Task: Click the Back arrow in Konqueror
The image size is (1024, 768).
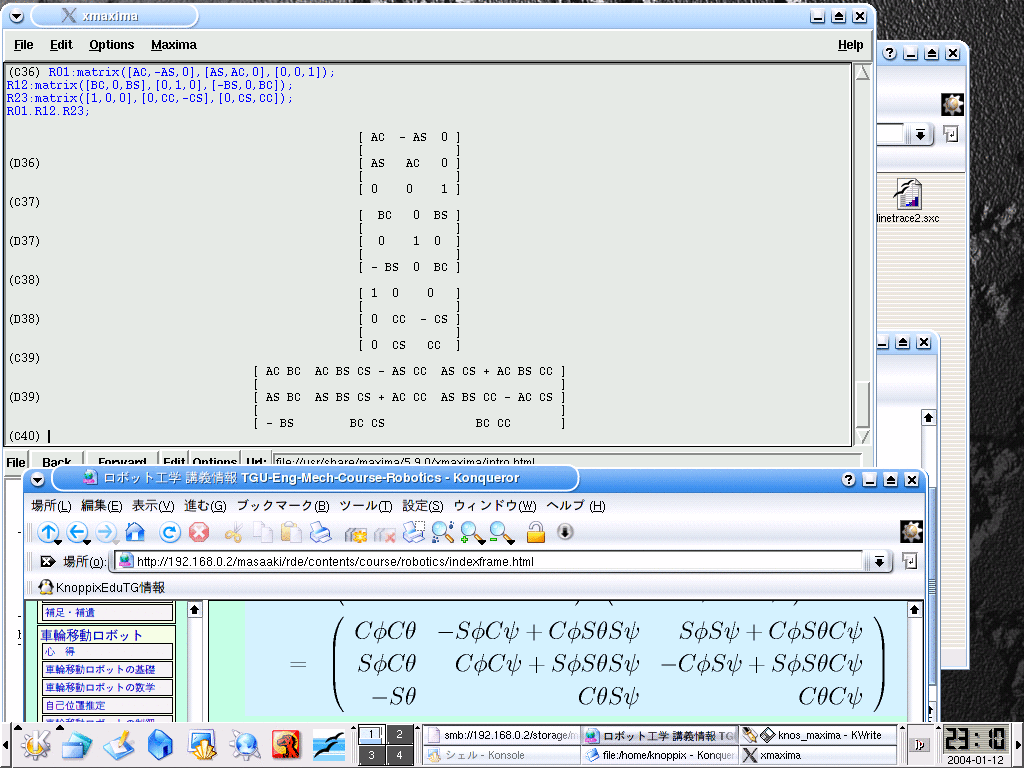Action: [x=77, y=533]
